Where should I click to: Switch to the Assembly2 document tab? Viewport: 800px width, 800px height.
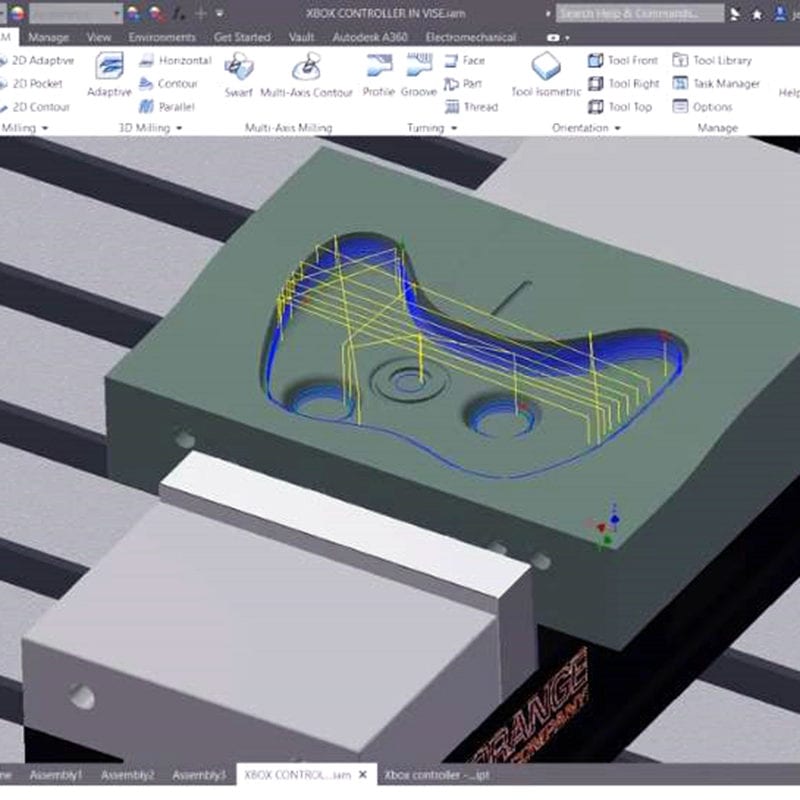[x=128, y=775]
